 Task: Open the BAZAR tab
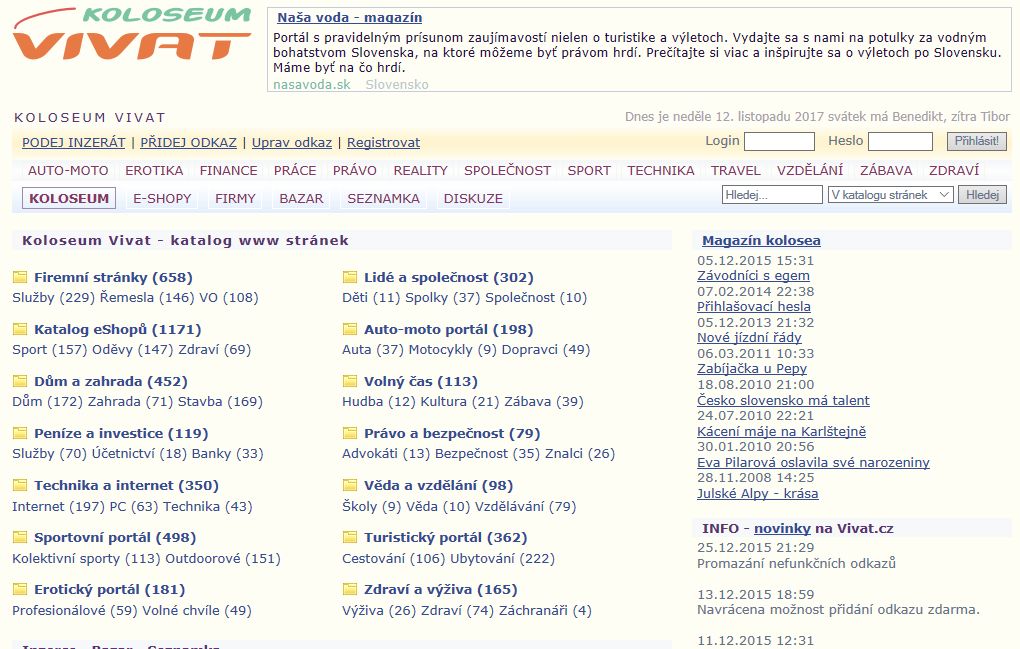301,199
